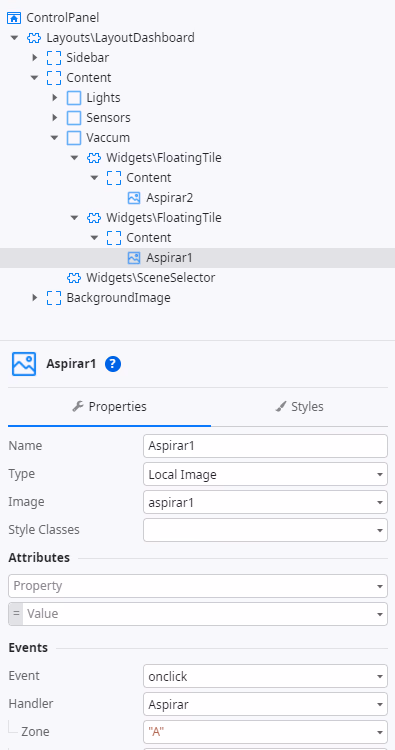The width and height of the screenshot is (395, 750).
Task: Expand the Sidebar node
Action: [x=34, y=58]
